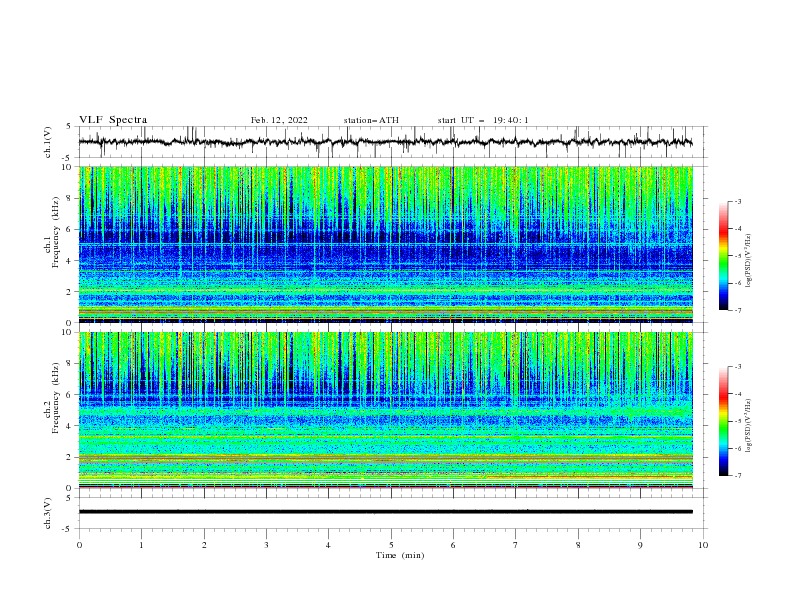The height and width of the screenshot is (612, 792).
Task: Click the time axis tick label "2"
Action: pyautogui.click(x=204, y=545)
